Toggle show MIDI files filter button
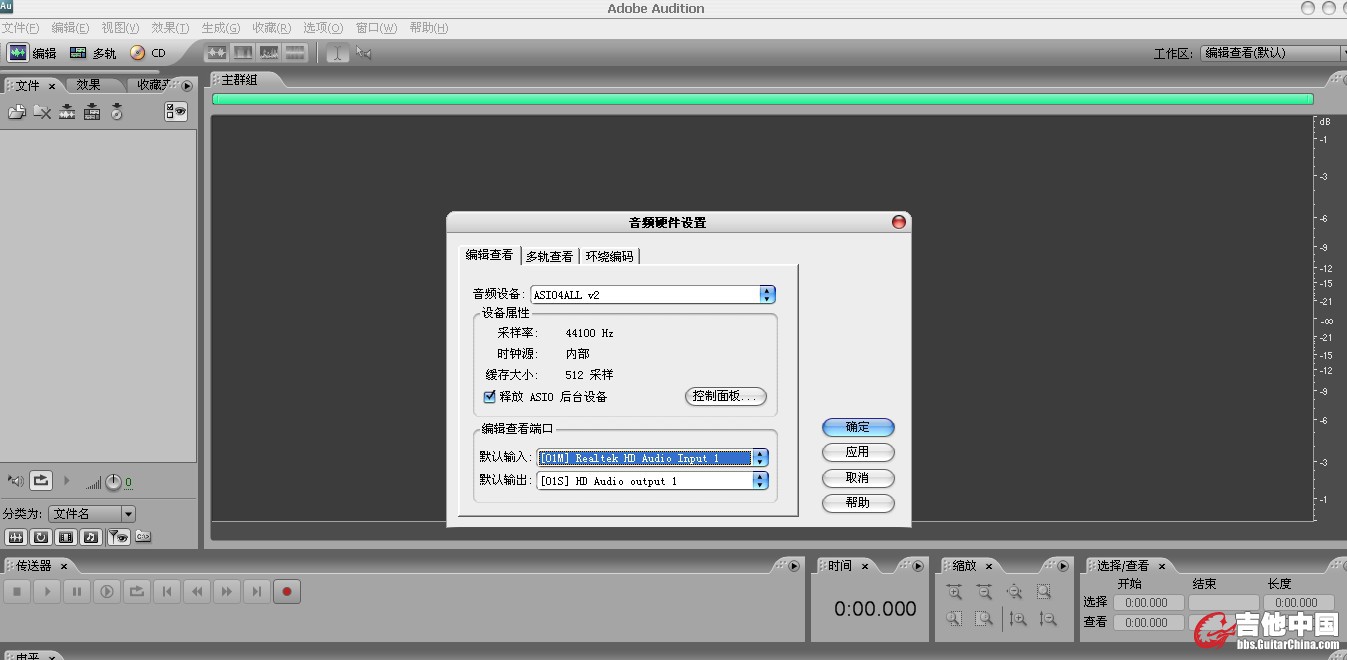Image resolution: width=1347 pixels, height=660 pixels. click(x=90, y=537)
